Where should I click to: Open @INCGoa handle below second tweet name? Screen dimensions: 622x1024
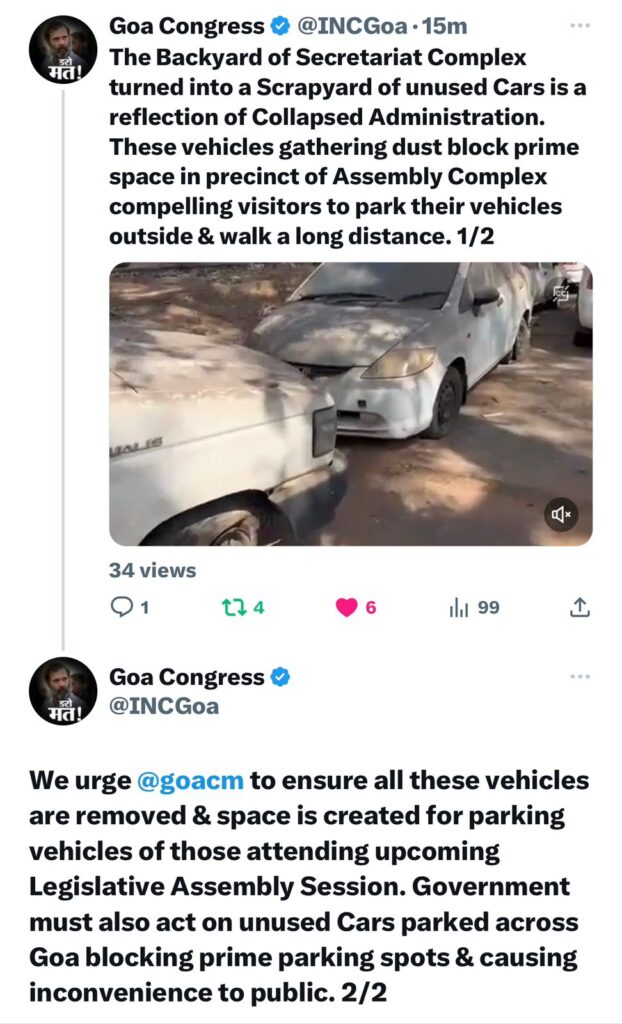(x=164, y=706)
